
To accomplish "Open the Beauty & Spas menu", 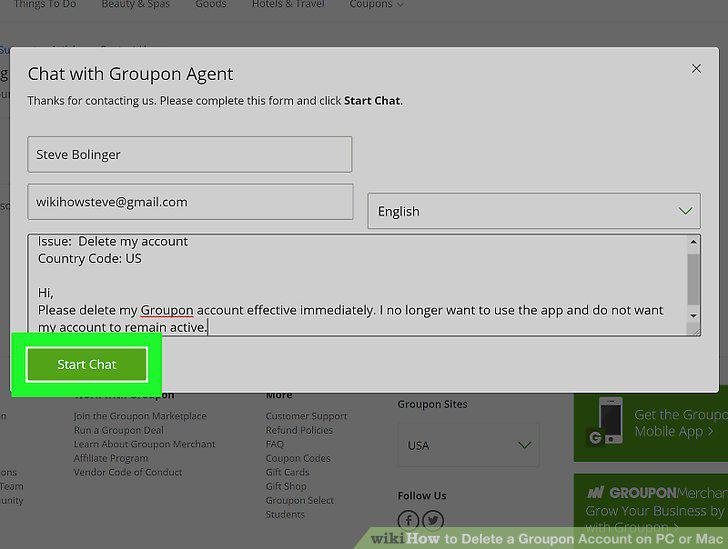I will [x=136, y=4].
